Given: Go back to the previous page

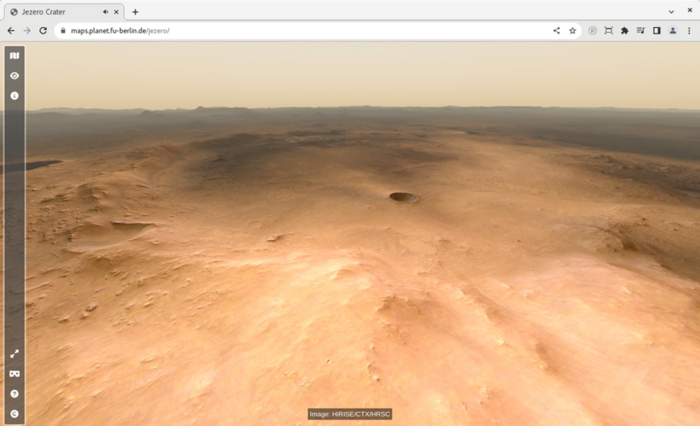Looking at the screenshot, I should [10, 31].
